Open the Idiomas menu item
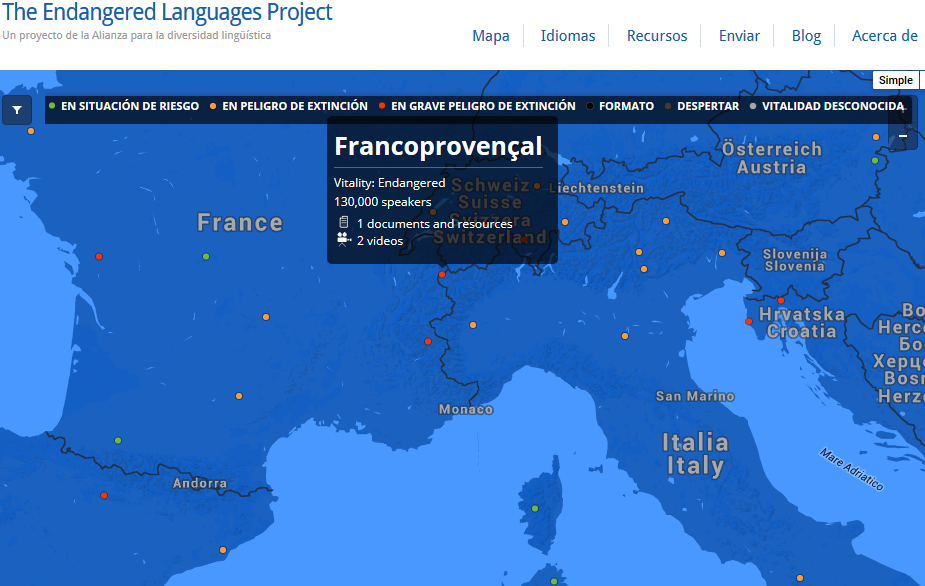This screenshot has height=586, width=925. [x=568, y=36]
